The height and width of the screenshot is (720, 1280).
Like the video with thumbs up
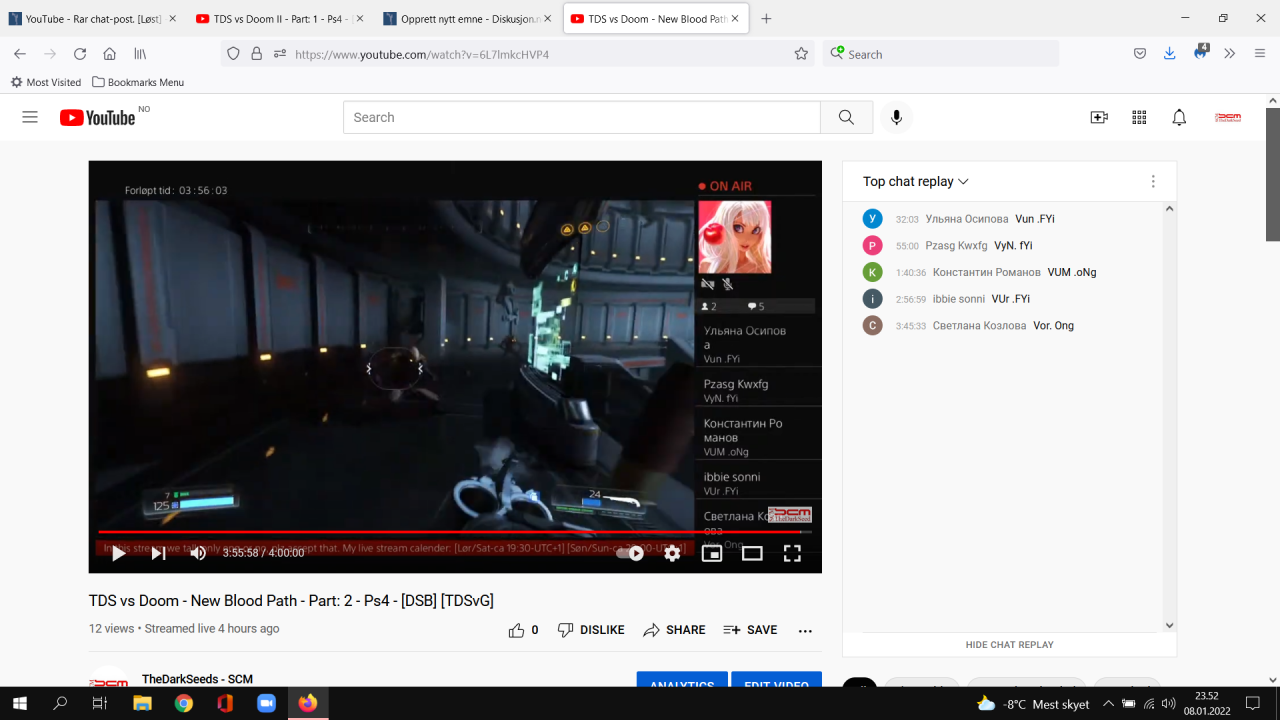(x=523, y=630)
